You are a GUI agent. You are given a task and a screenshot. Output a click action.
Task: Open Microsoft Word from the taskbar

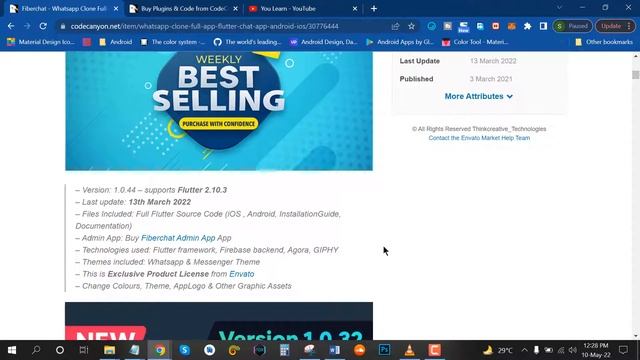pyautogui.click(x=334, y=350)
